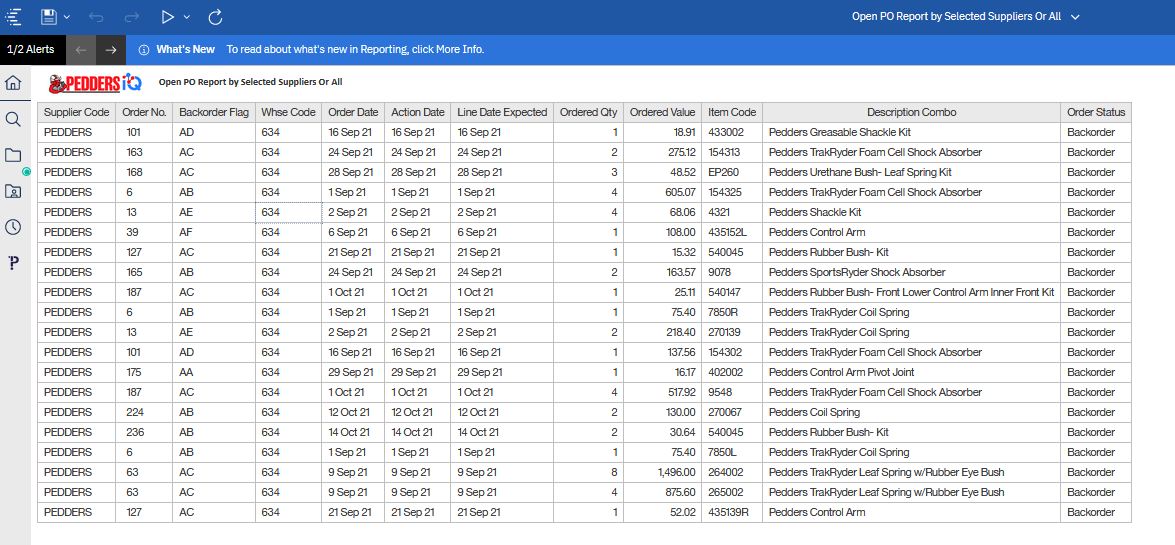Click ordered value 517.92 cell

(x=662, y=392)
